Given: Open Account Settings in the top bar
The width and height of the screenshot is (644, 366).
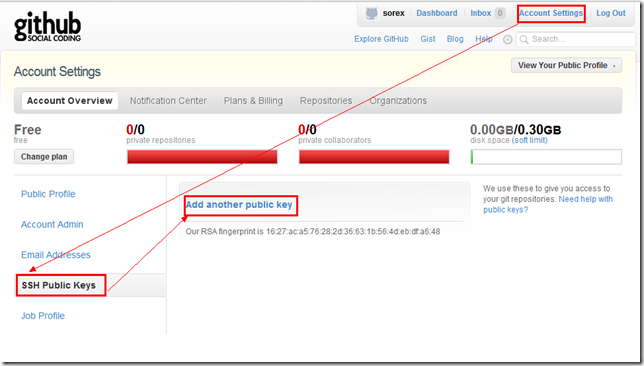Looking at the screenshot, I should (x=551, y=13).
